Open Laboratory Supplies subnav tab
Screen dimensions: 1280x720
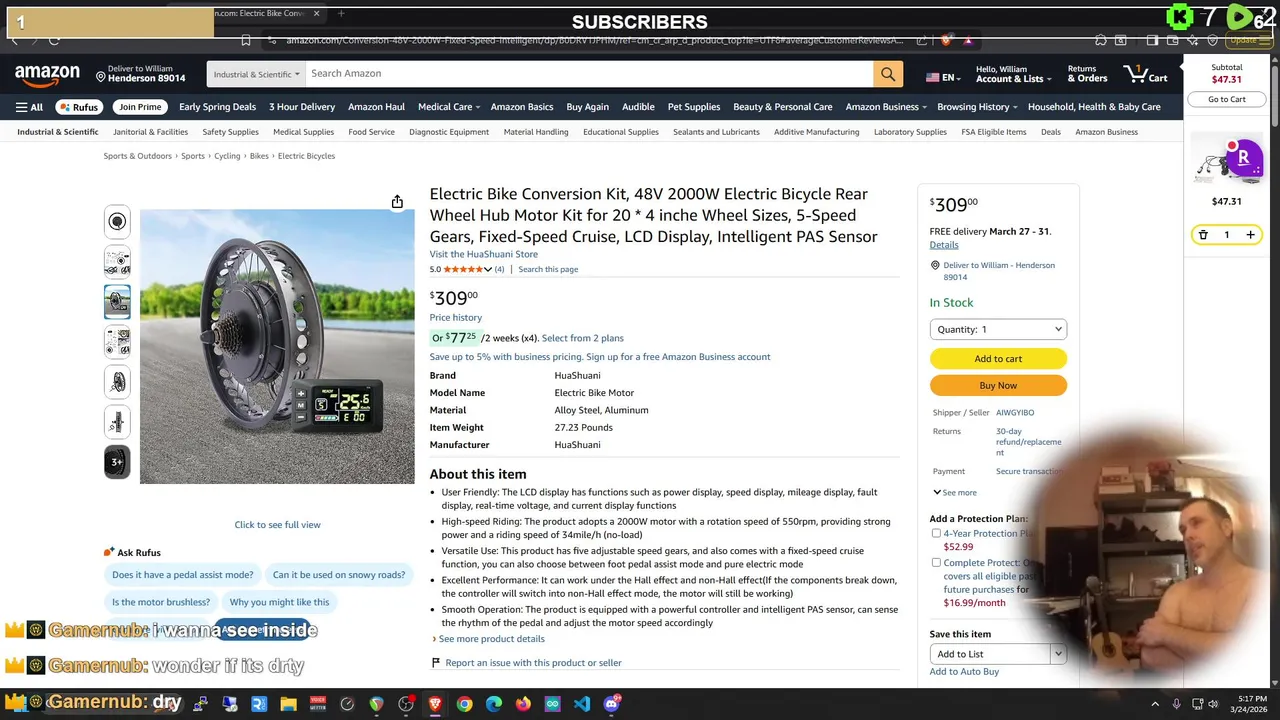click(x=910, y=132)
